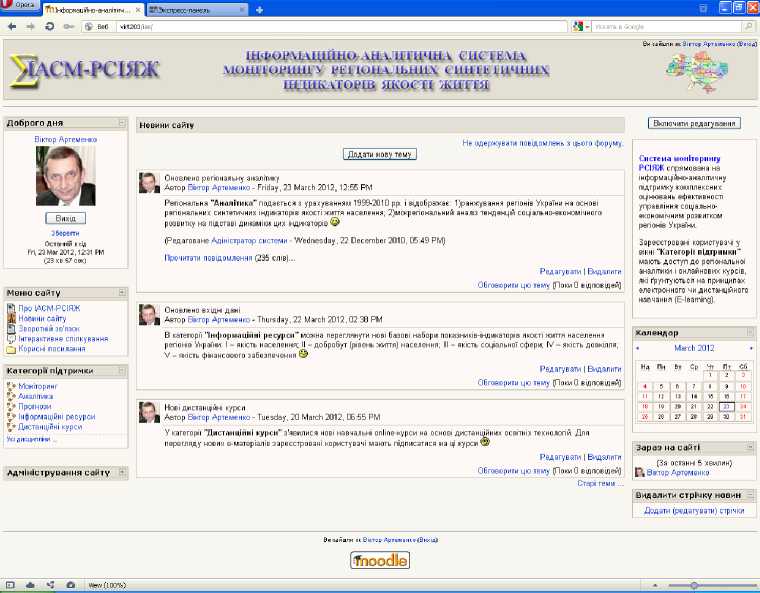This screenshot has height=593, width=760.
Task: Open a new tab with the plus icon
Action: 260,9
